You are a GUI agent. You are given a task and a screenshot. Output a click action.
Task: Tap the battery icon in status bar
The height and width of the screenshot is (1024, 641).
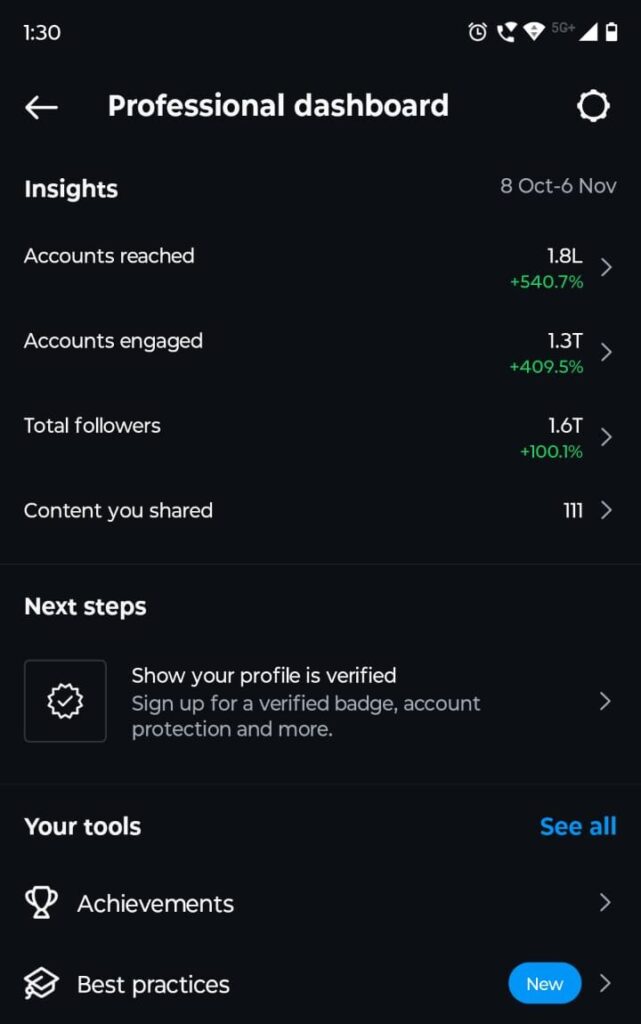tap(611, 32)
